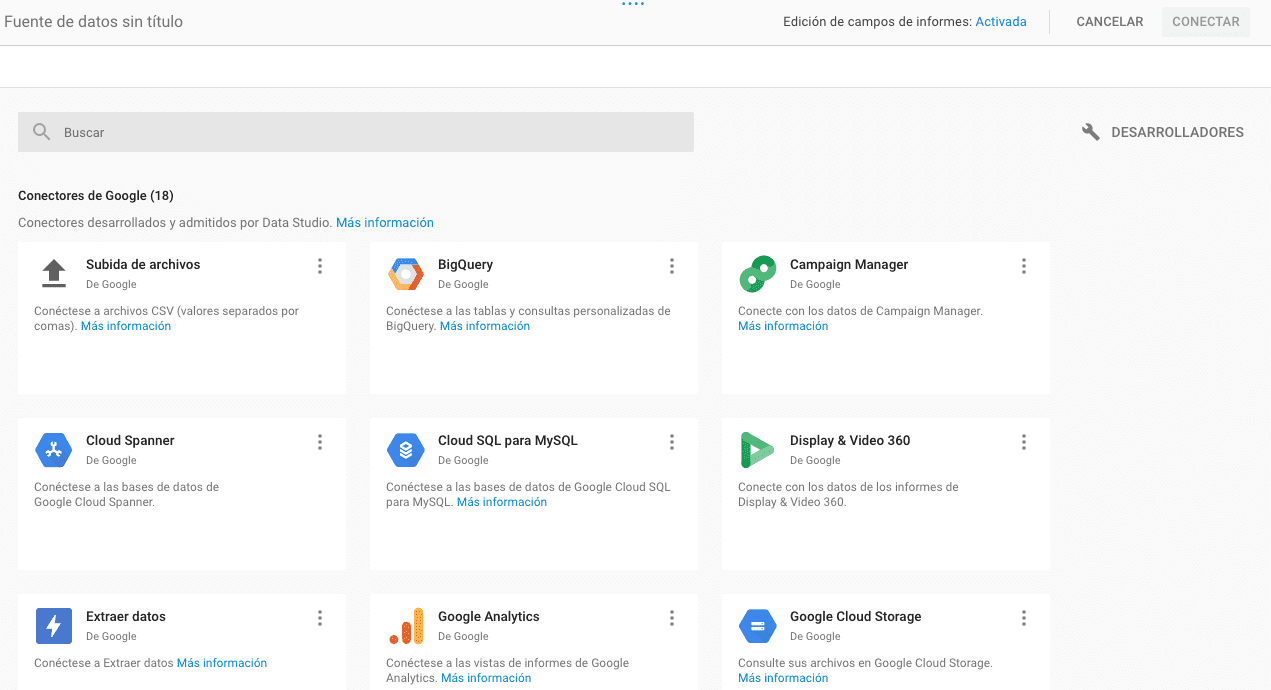Click the Cloud Spanner icon

53,450
